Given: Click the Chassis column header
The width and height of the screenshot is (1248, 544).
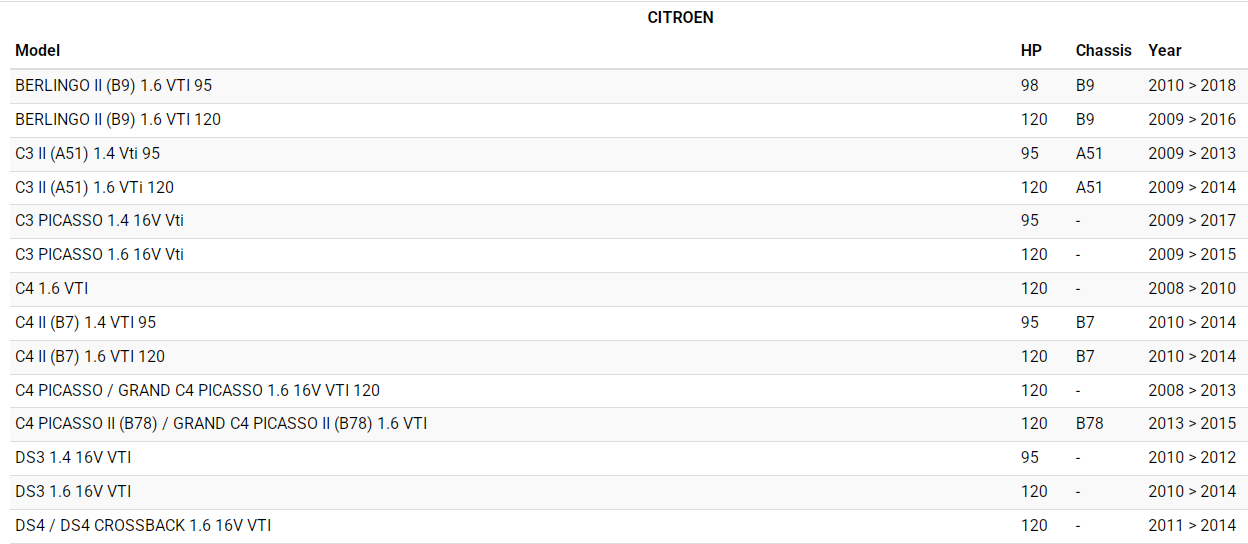Looking at the screenshot, I should pyautogui.click(x=1103, y=50).
